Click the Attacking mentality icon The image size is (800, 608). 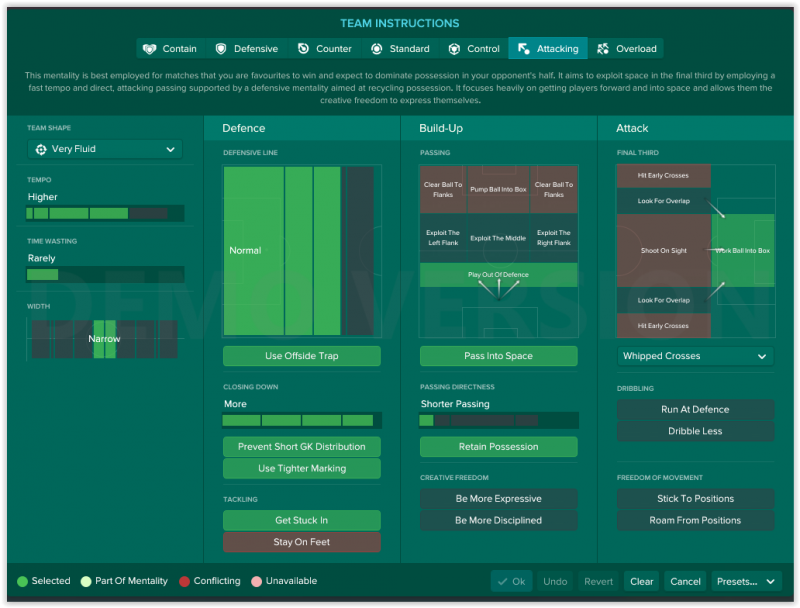coord(523,49)
